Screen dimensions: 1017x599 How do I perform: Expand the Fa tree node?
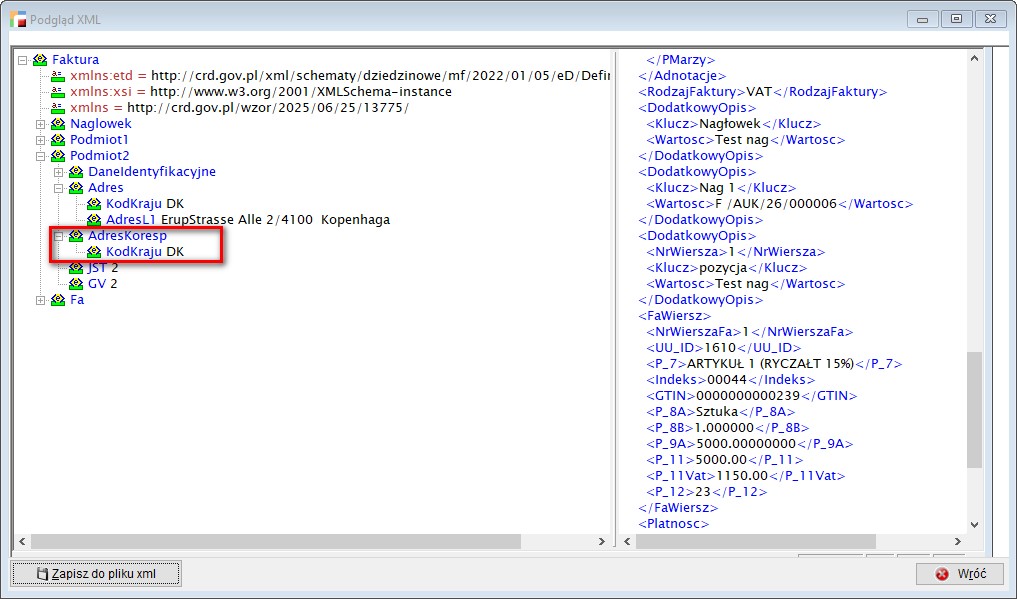point(41,300)
